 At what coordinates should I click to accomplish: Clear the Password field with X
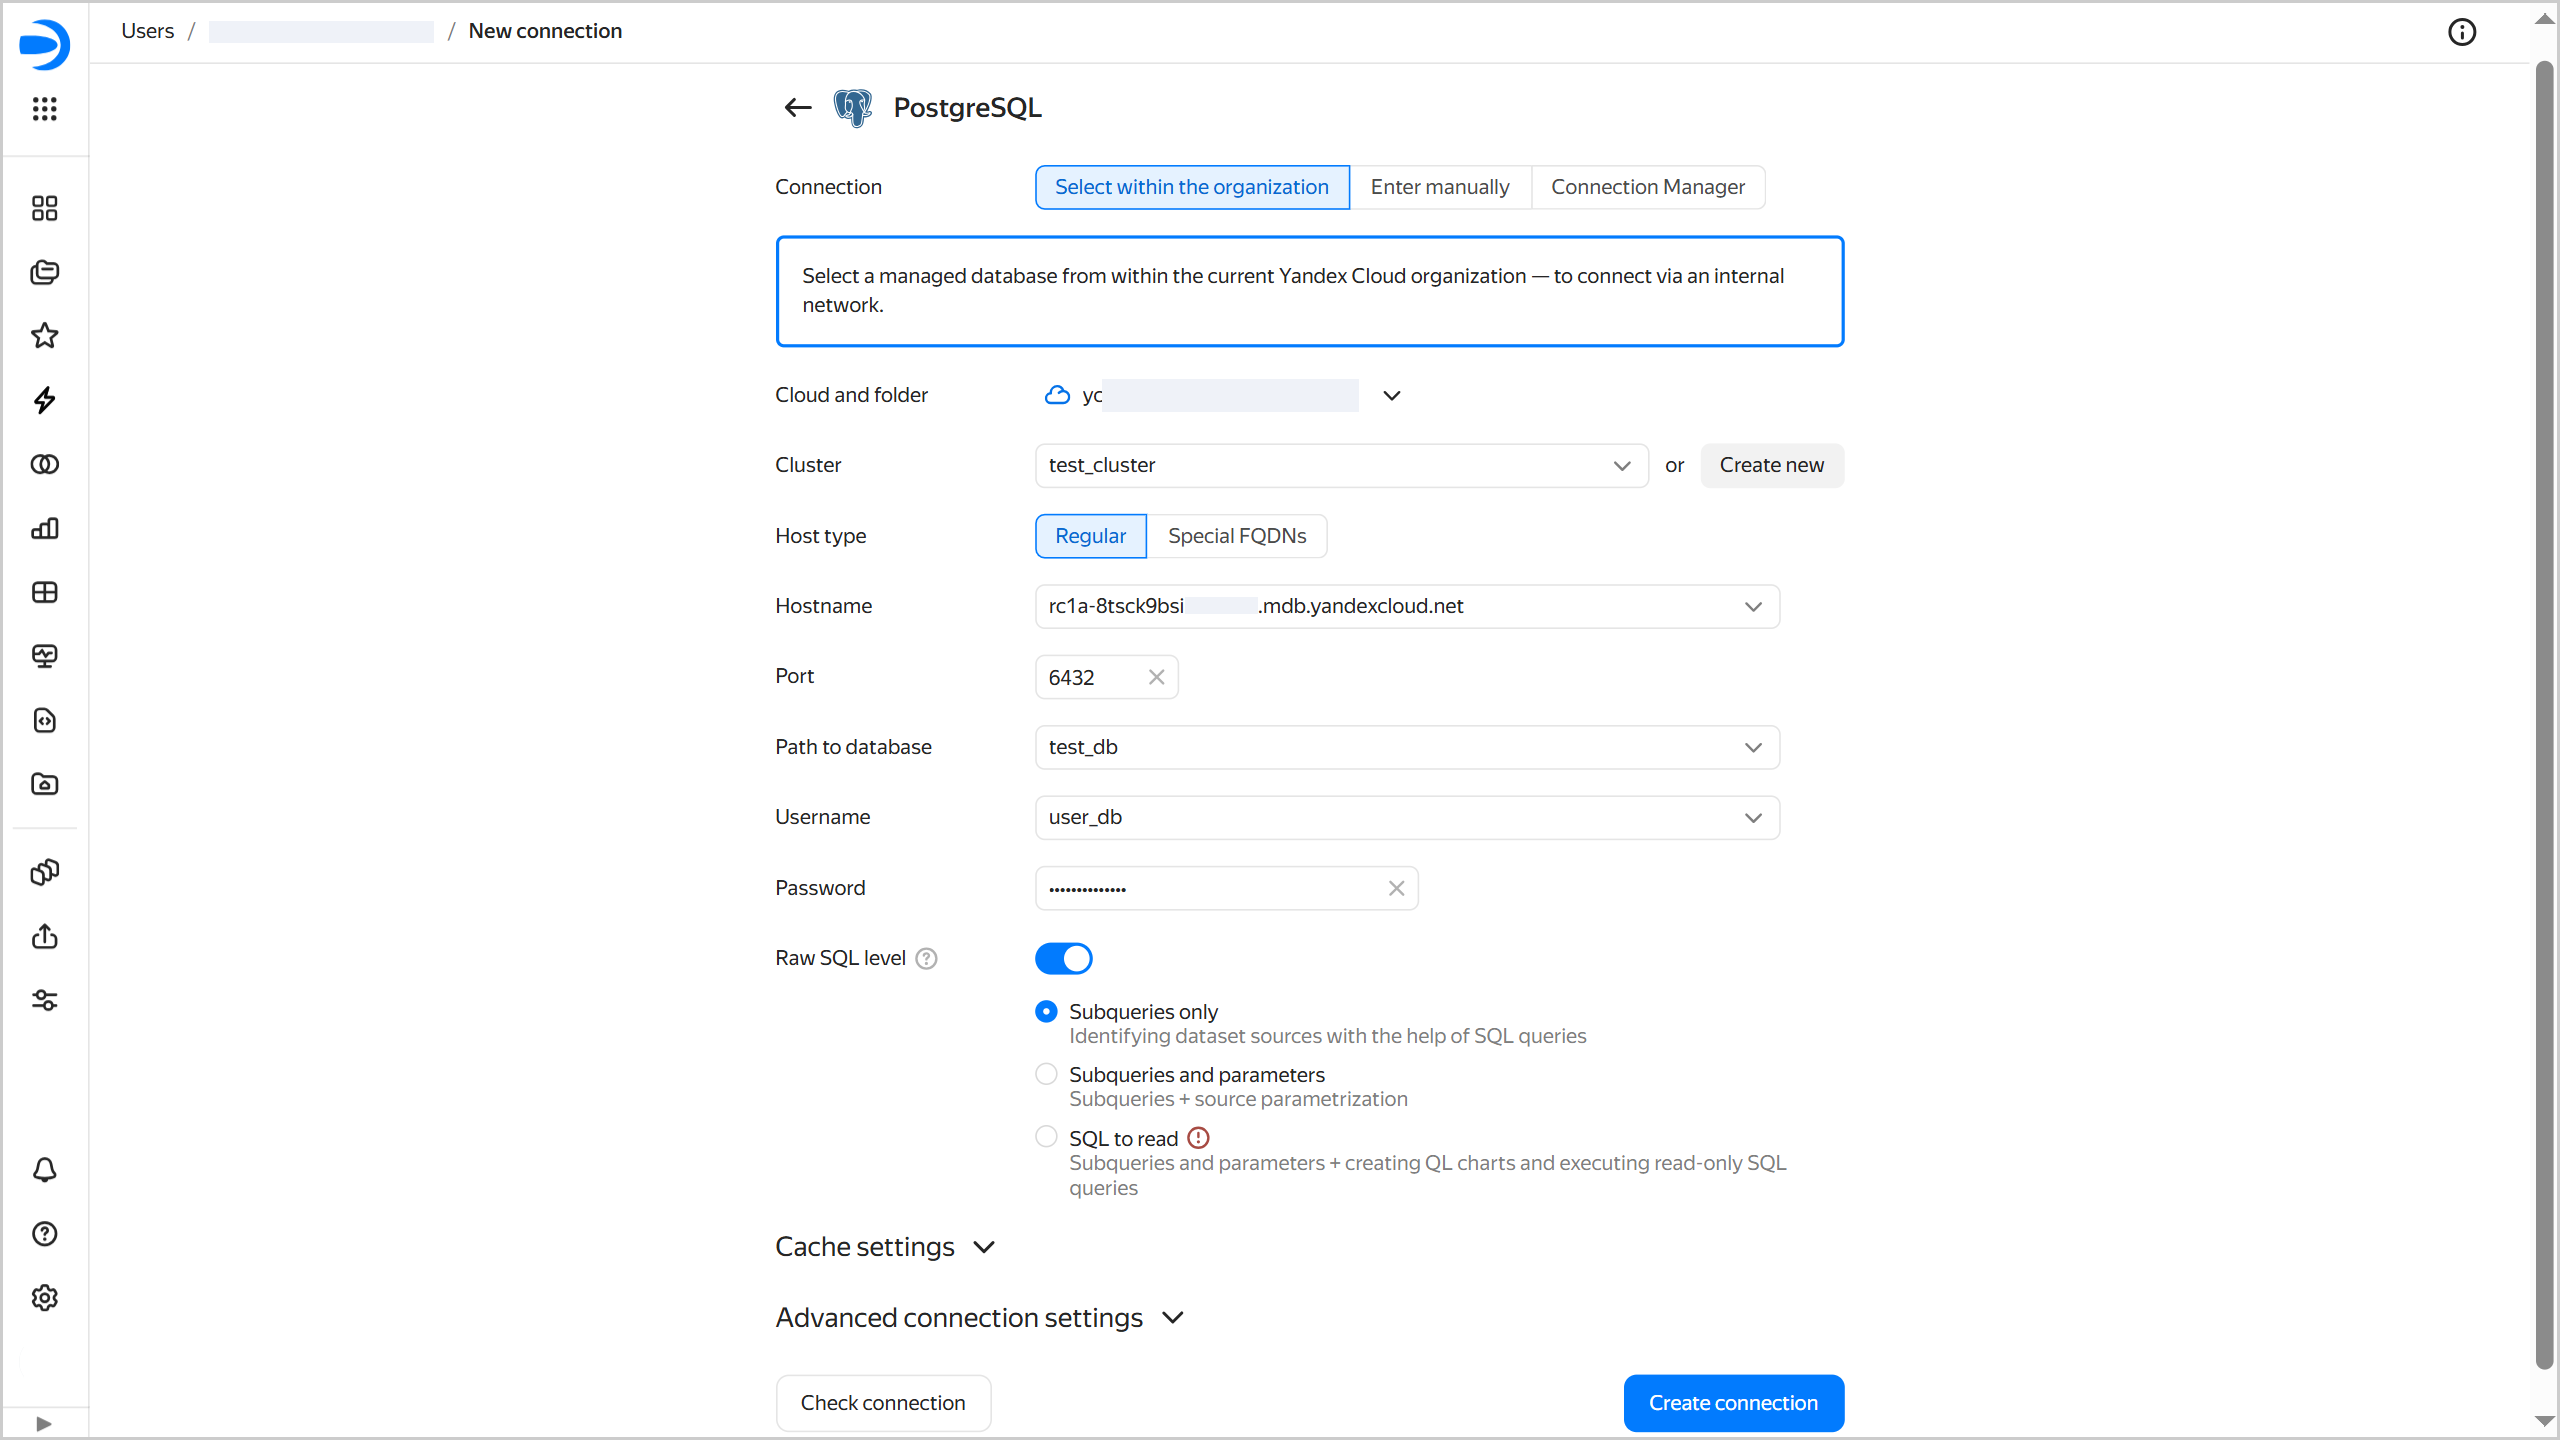coord(1396,888)
